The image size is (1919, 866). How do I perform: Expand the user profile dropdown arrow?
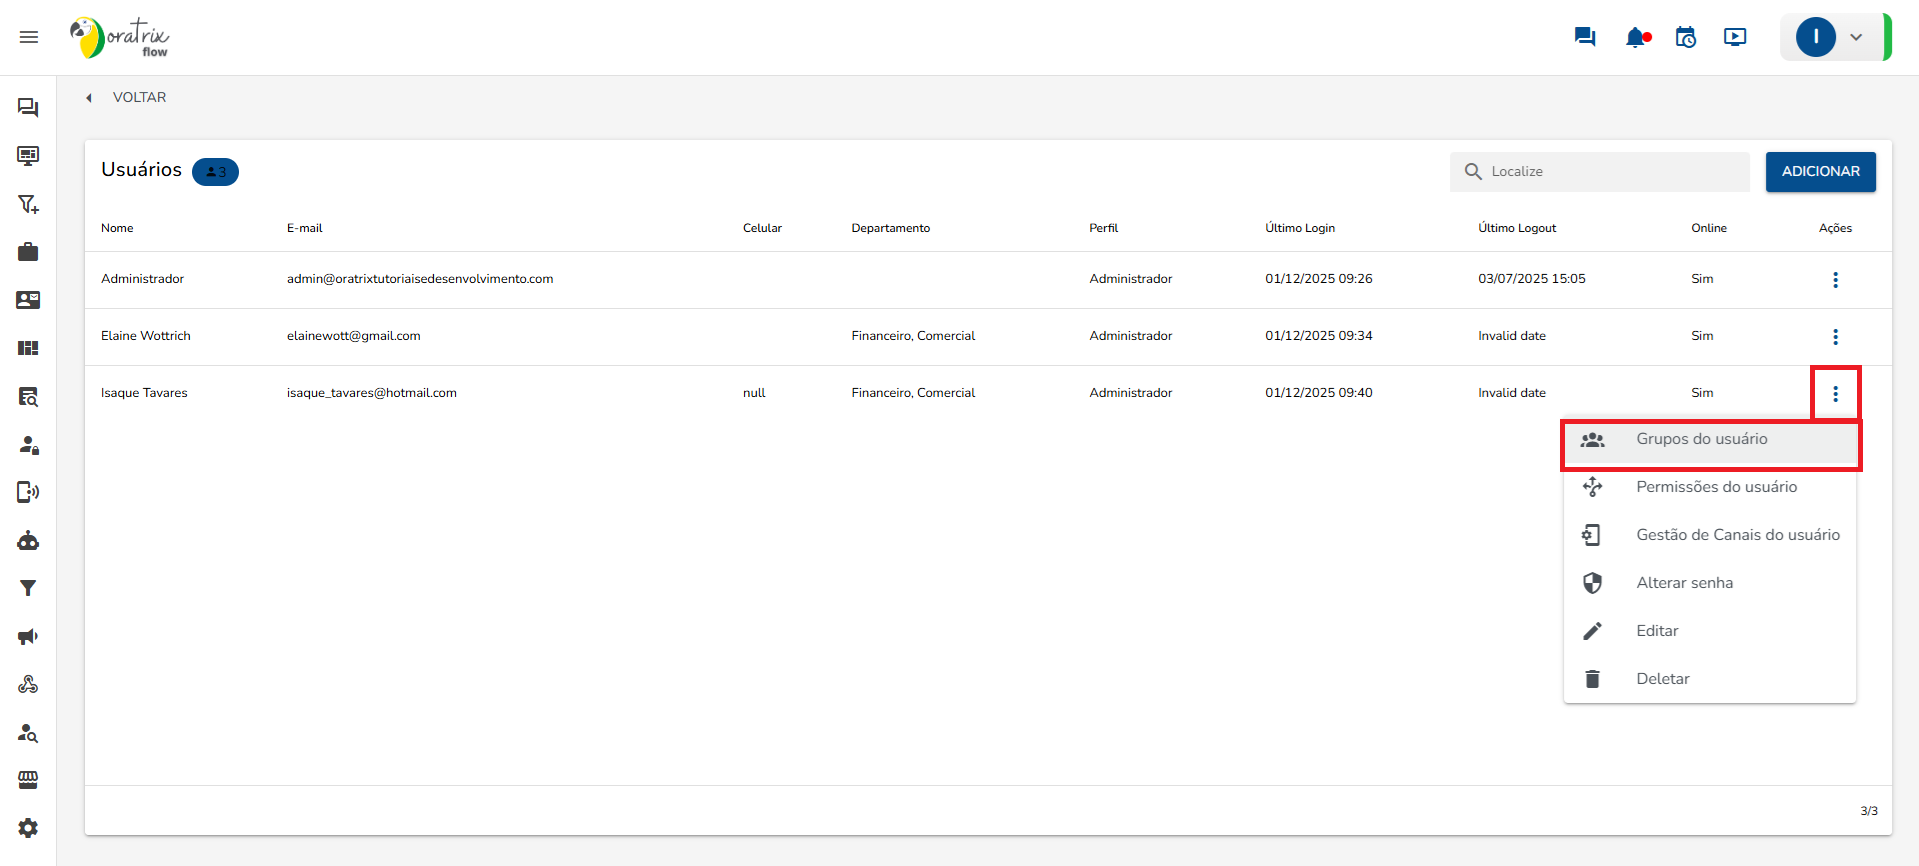click(1856, 37)
